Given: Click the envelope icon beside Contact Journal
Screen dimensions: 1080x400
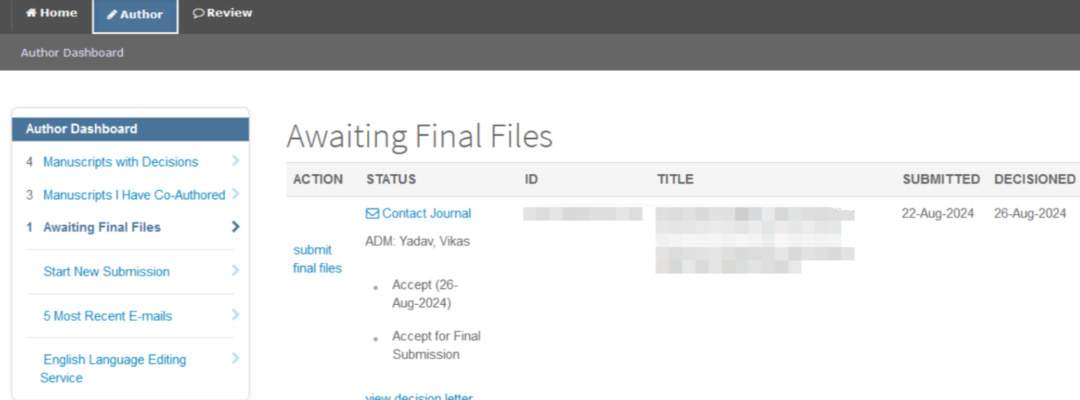Looking at the screenshot, I should tap(372, 214).
